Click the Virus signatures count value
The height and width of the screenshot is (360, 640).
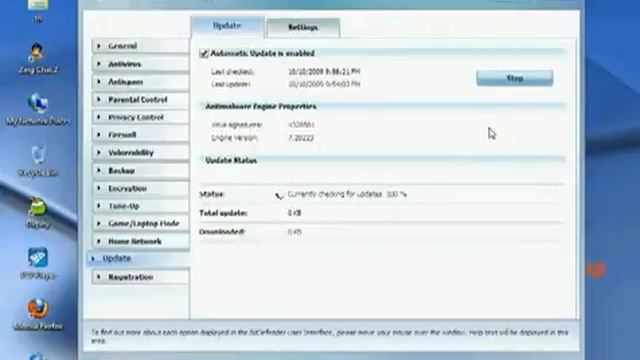tap(301, 124)
